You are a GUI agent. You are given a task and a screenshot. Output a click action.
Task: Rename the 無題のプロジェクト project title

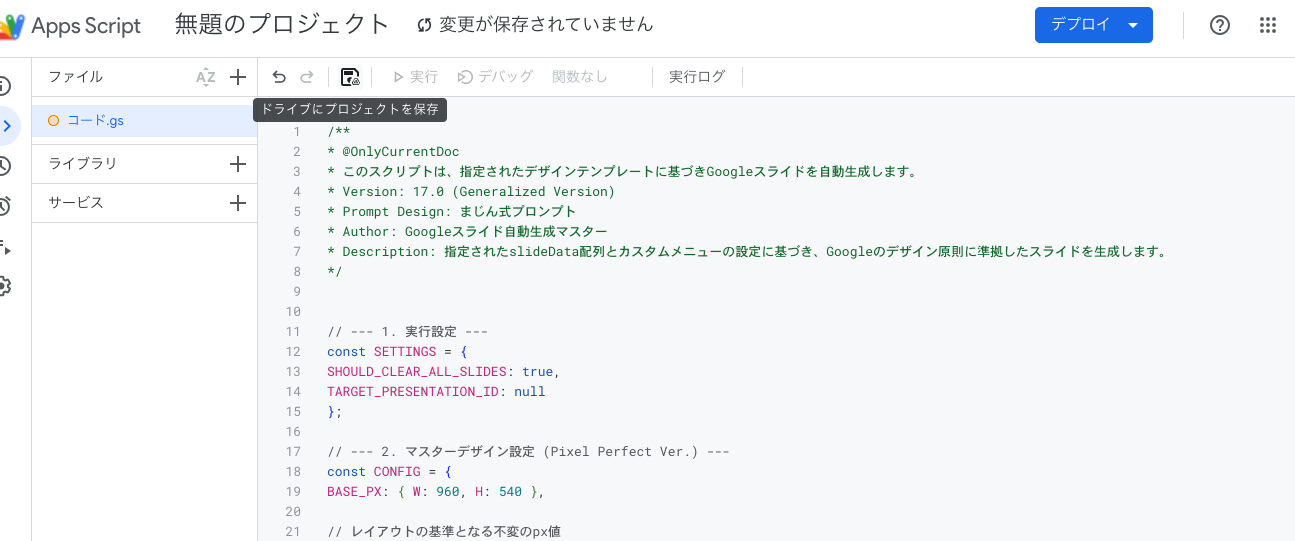pyautogui.click(x=282, y=25)
